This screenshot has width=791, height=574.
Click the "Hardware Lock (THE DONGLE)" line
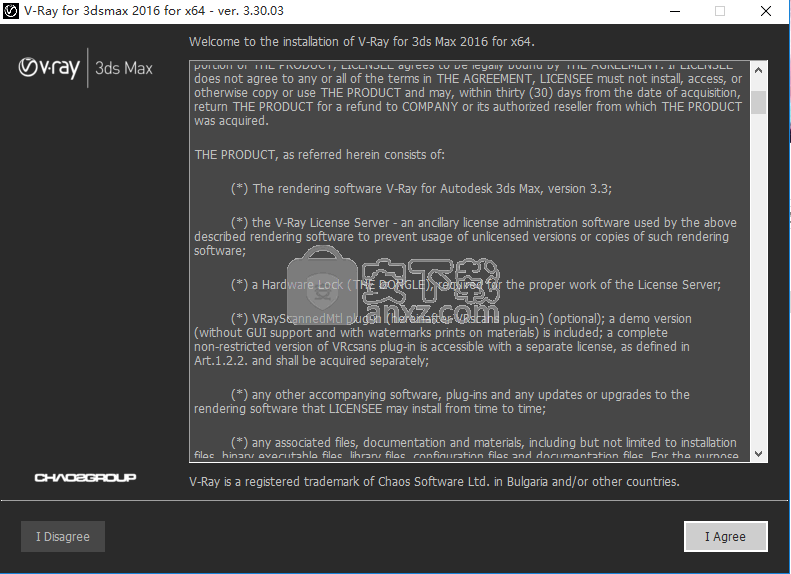click(476, 285)
